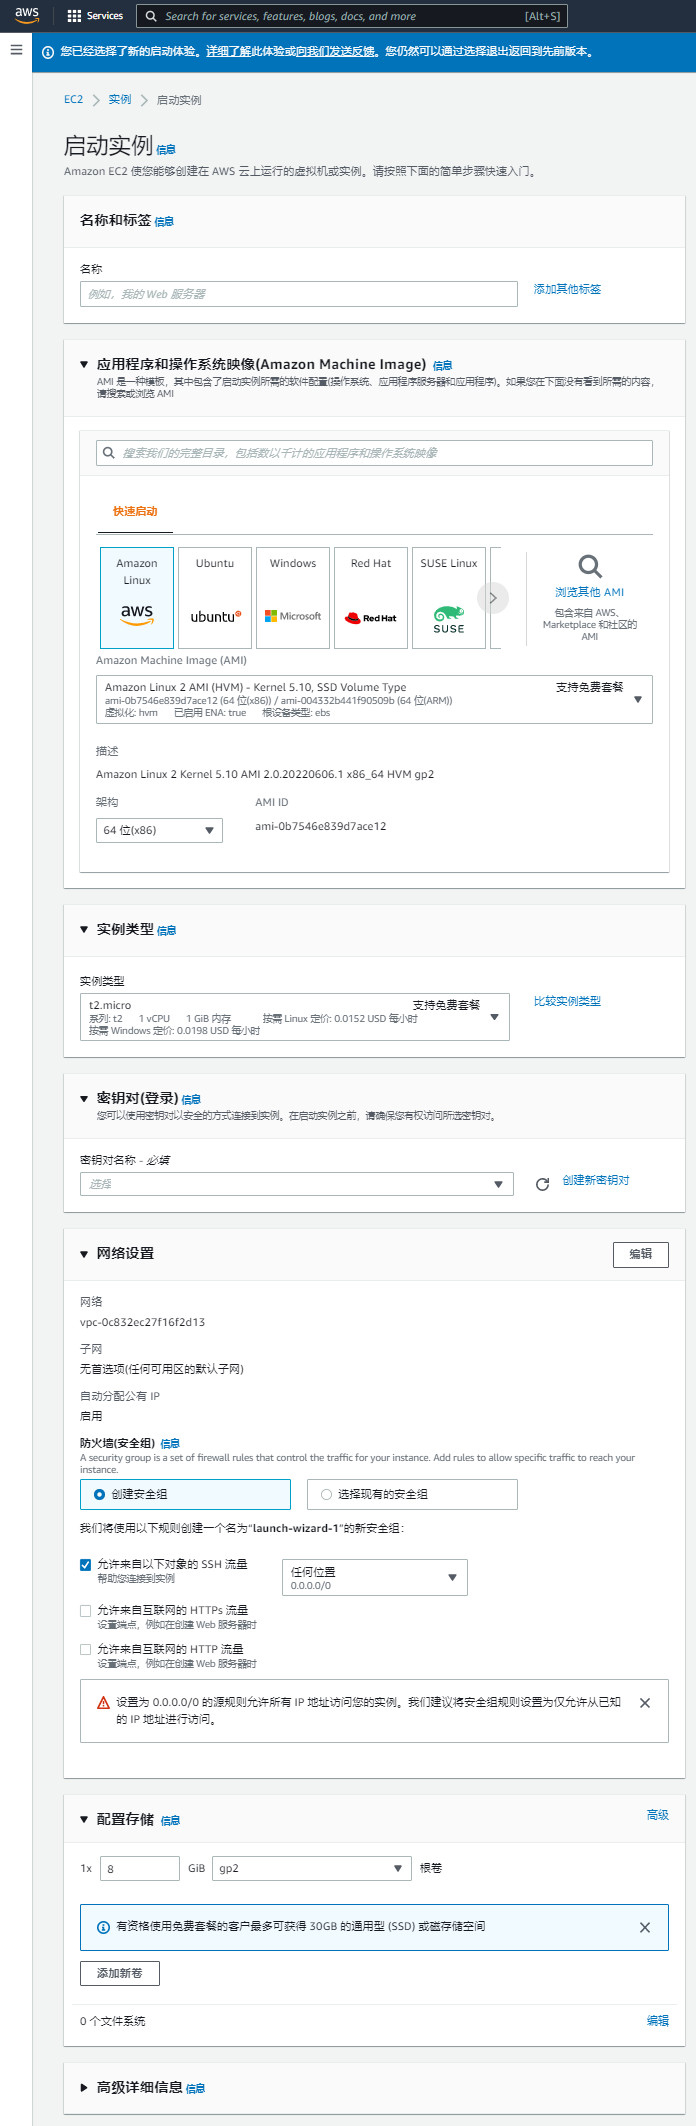Open info link for instance type

coord(167,931)
